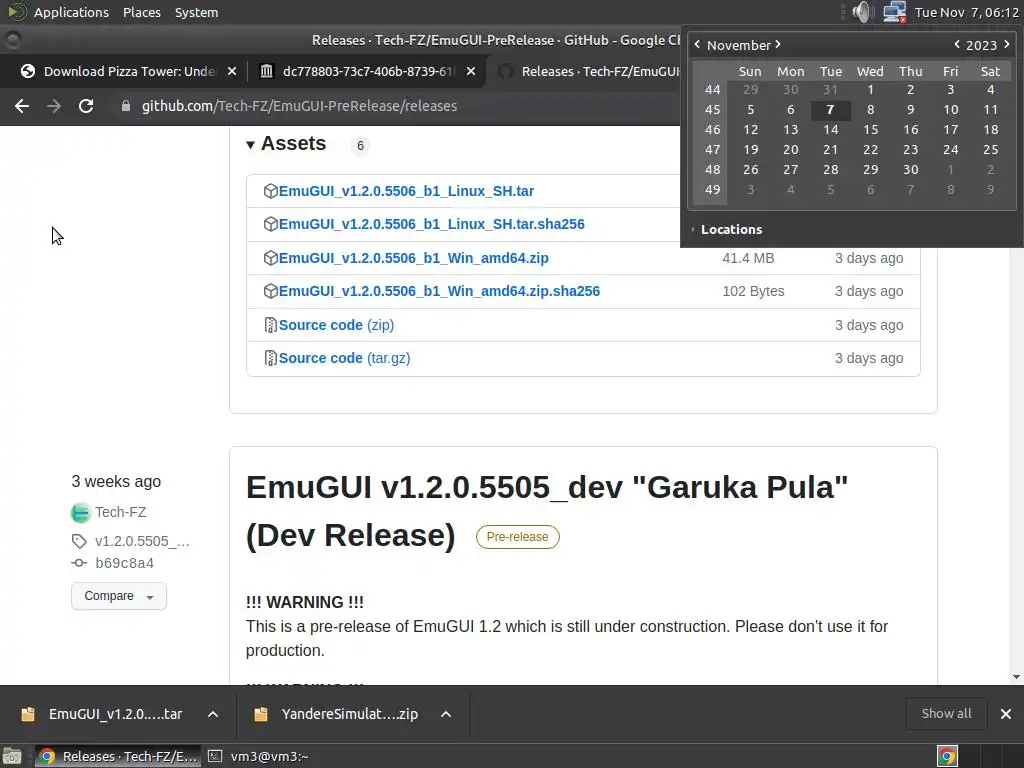Click the package icon beside Win_amd64.zip.sha256
This screenshot has width=1024, height=768.
[270, 291]
